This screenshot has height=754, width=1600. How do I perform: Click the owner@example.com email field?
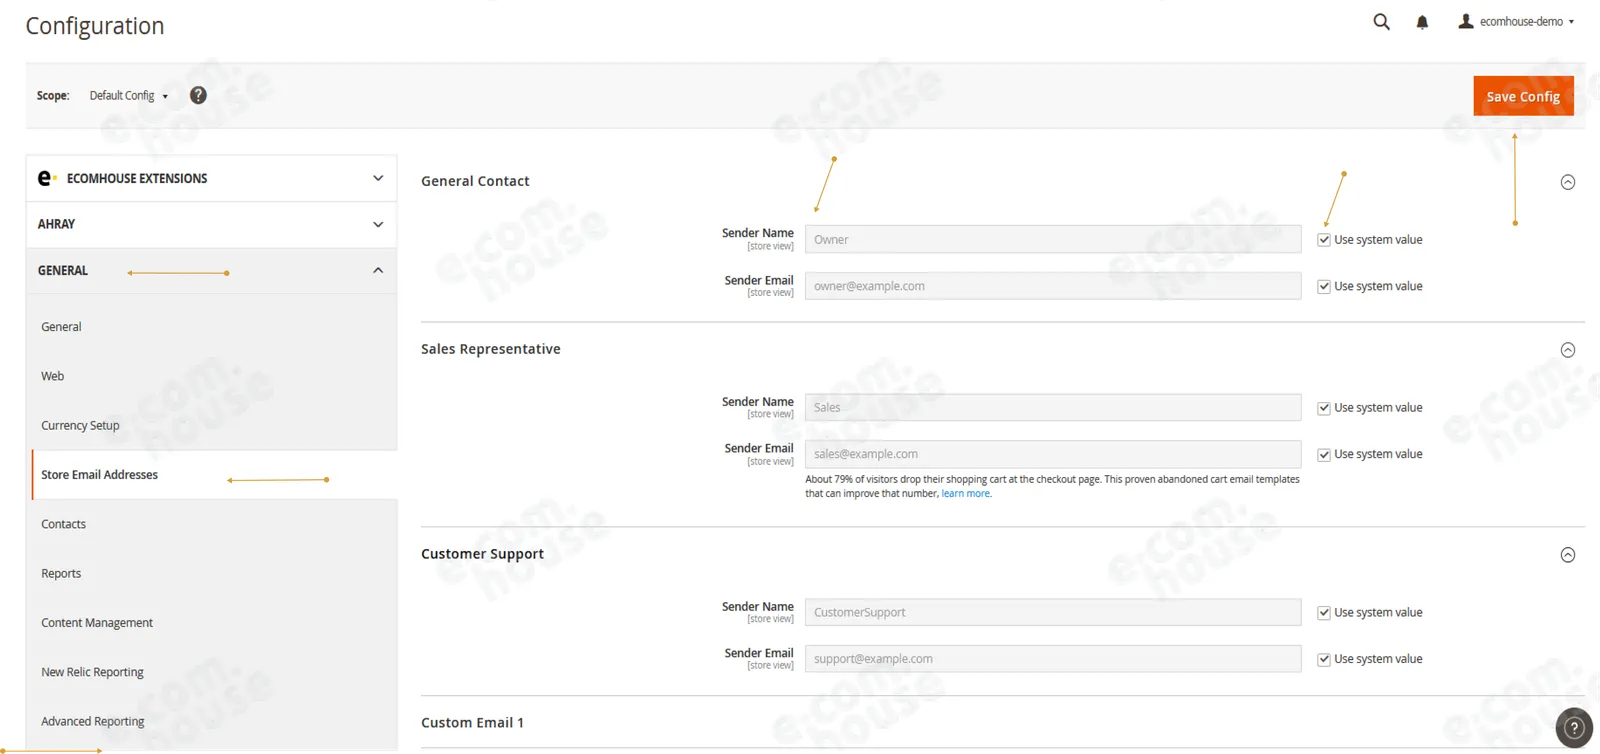[1053, 286]
